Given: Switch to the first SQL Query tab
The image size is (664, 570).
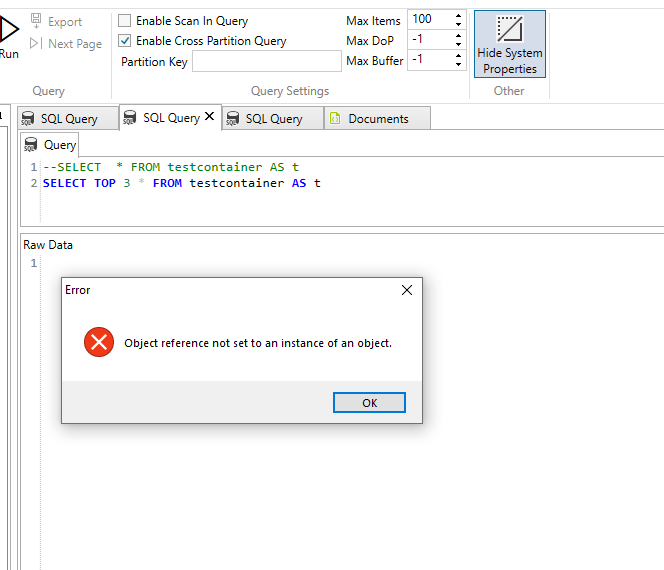Looking at the screenshot, I should [68, 119].
